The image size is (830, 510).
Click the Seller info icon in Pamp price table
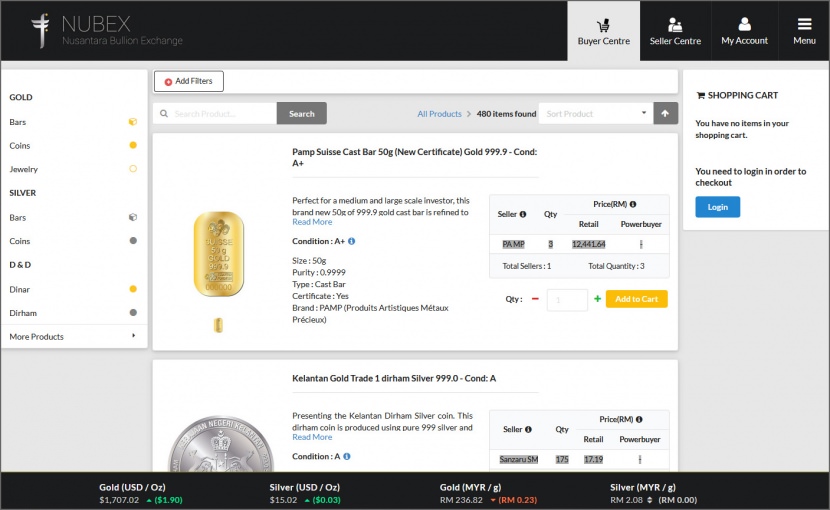click(523, 214)
